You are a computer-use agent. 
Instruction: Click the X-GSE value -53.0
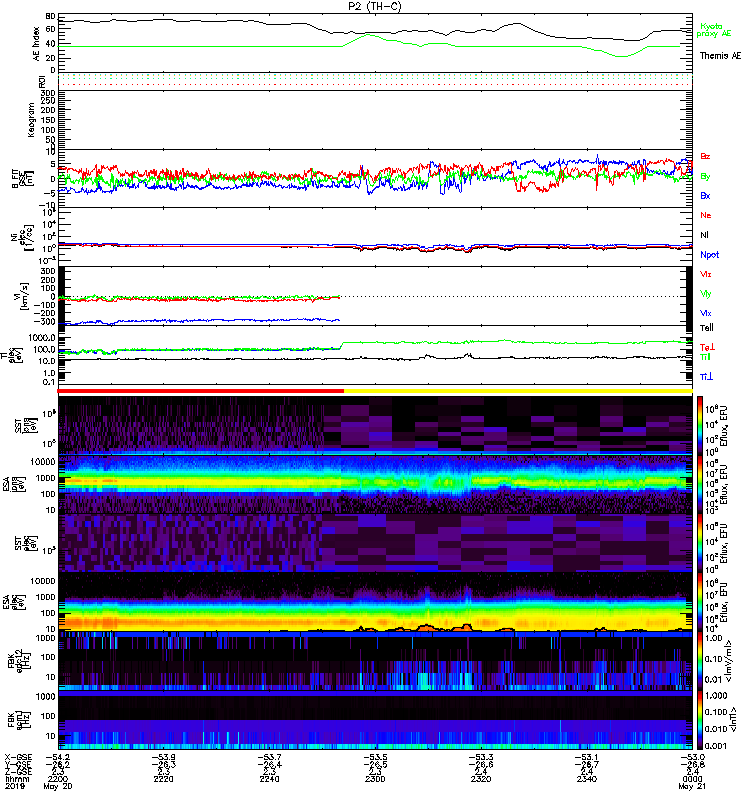(693, 757)
